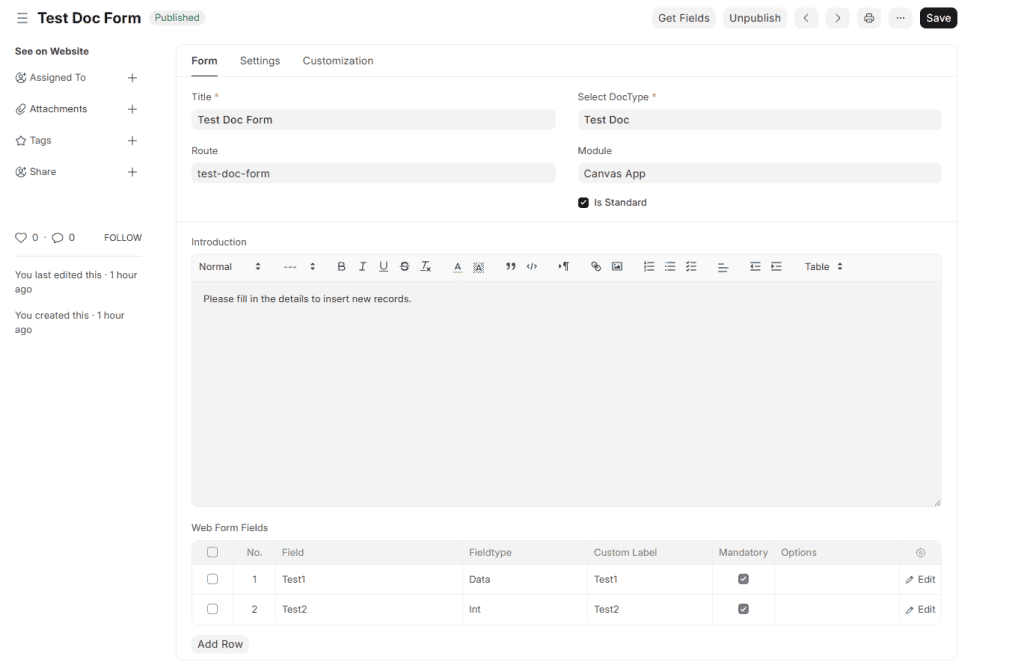Viewport: 1024px width, 668px height.
Task: Open the Normal heading style dropdown
Action: point(229,267)
